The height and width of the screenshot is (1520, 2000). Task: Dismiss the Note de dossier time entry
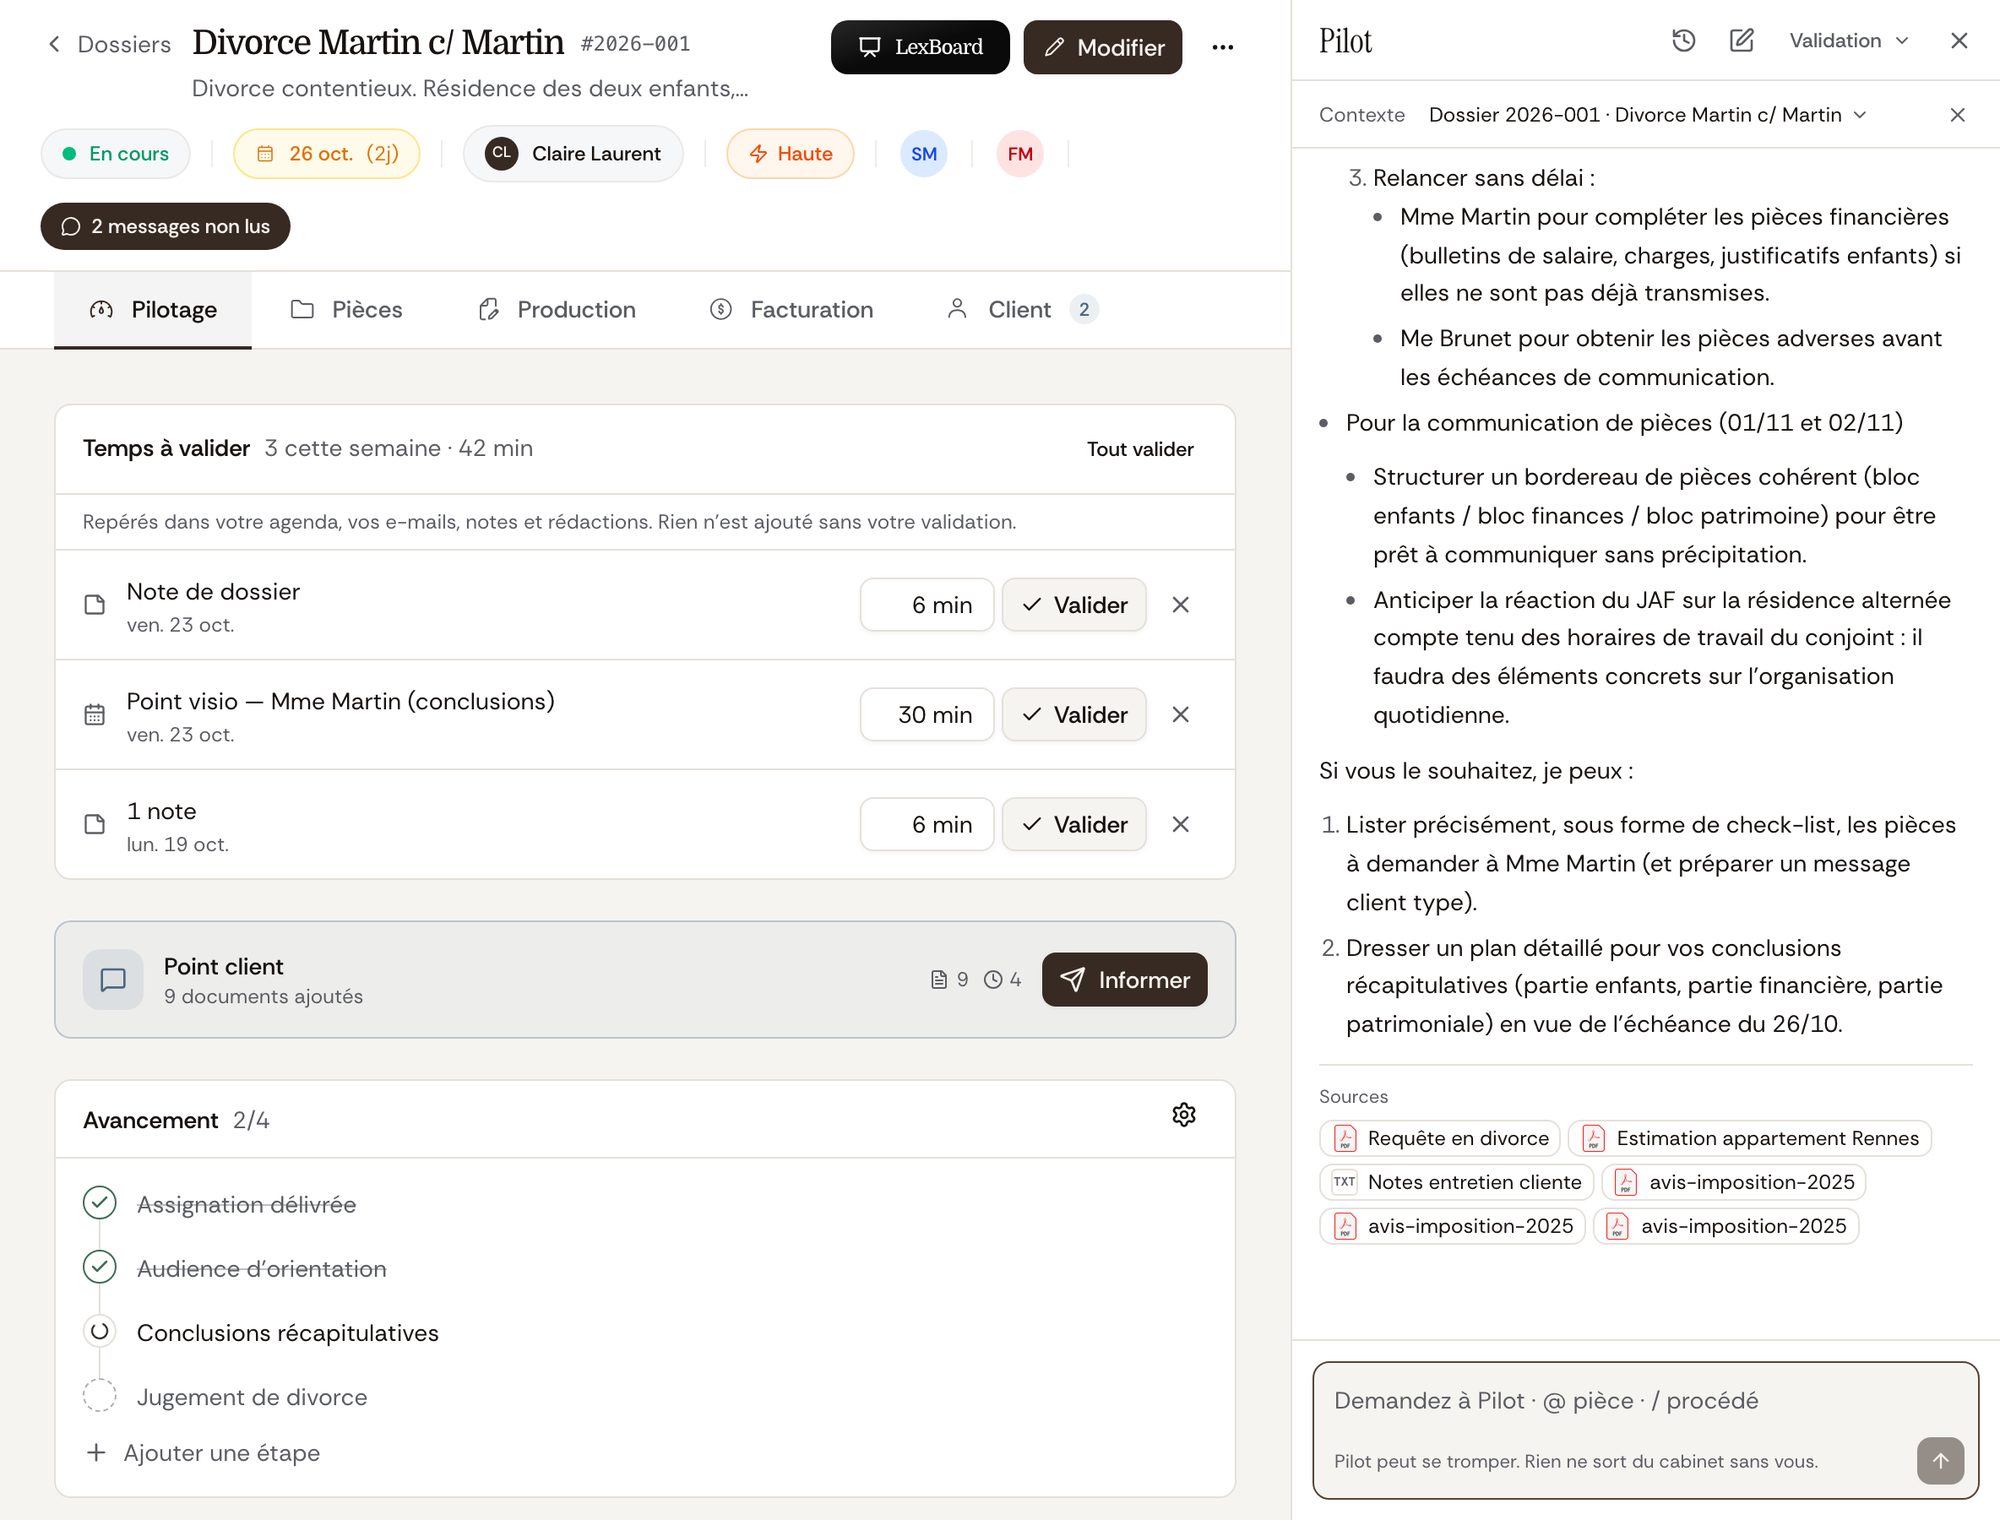point(1181,605)
